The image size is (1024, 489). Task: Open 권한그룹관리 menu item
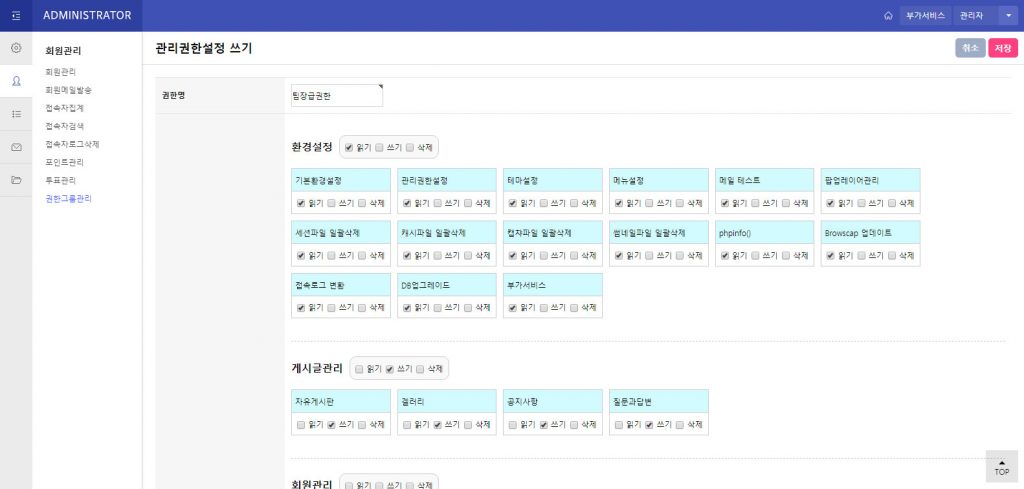[x=69, y=198]
